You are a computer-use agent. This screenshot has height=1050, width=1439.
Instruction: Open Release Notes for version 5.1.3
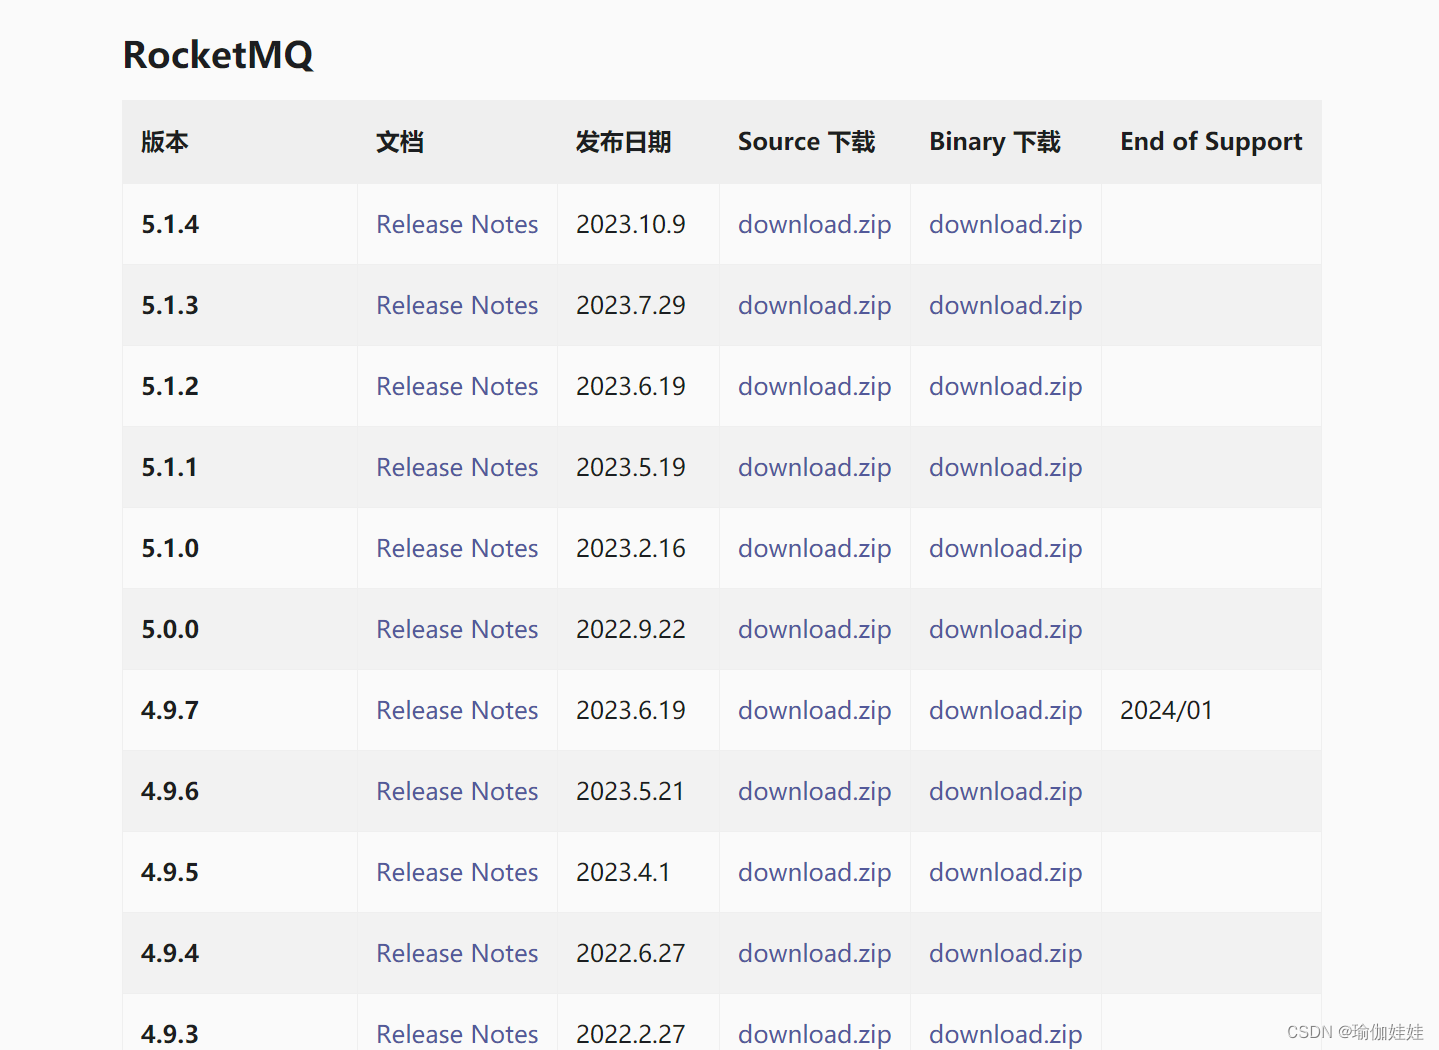coord(457,305)
